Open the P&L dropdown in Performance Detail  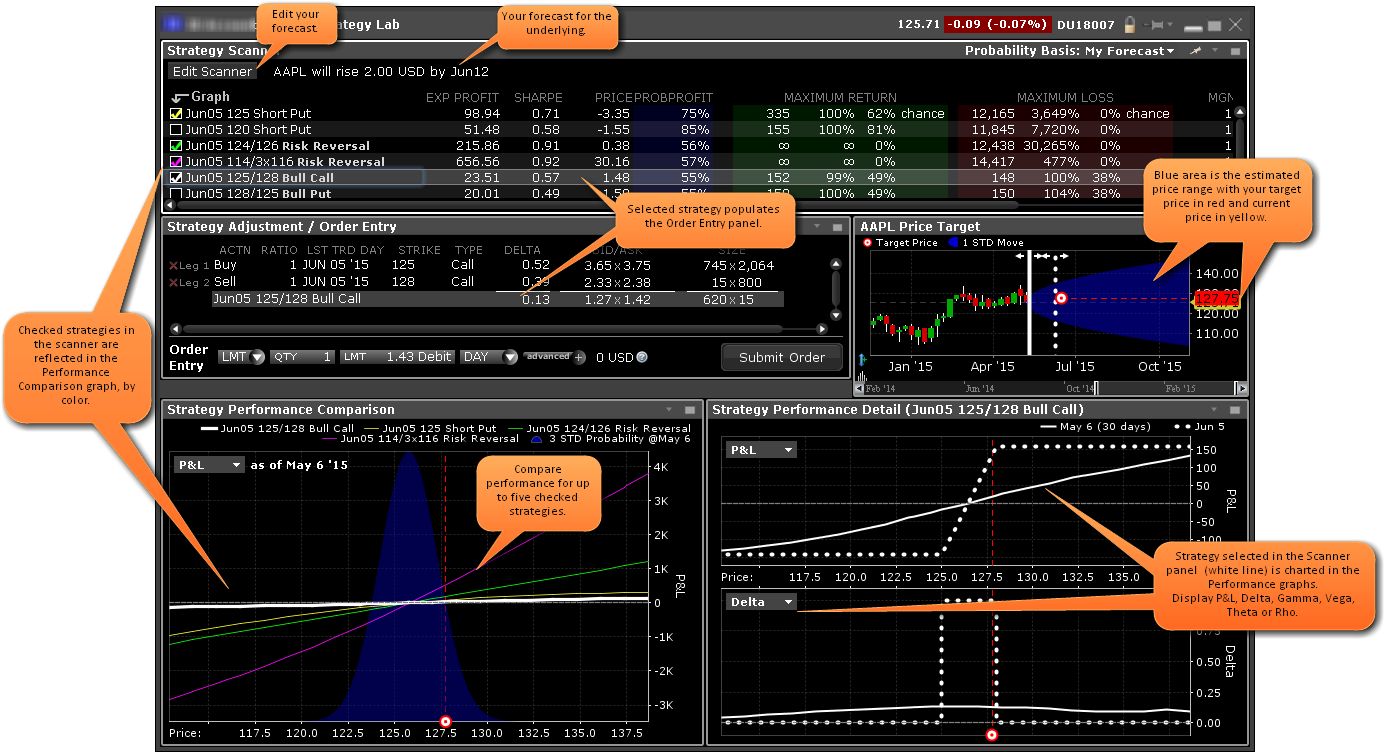pyautogui.click(x=761, y=450)
